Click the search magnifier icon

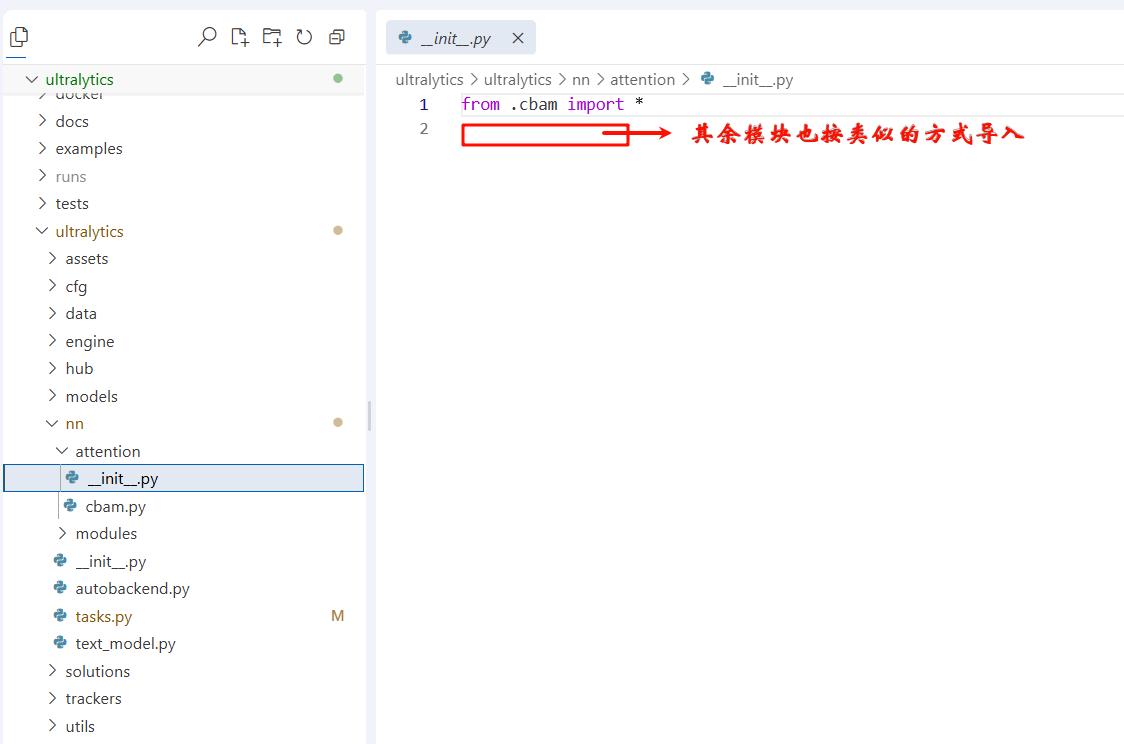tap(207, 38)
